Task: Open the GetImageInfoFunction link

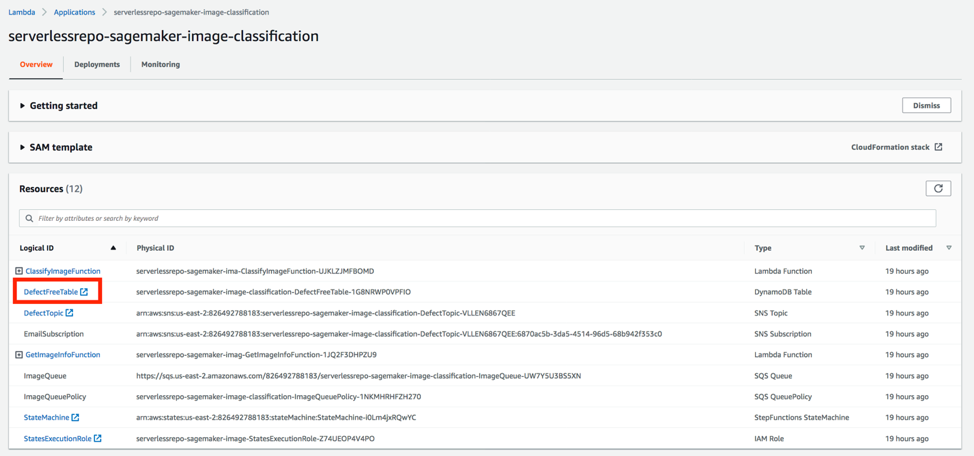Action: [x=63, y=355]
